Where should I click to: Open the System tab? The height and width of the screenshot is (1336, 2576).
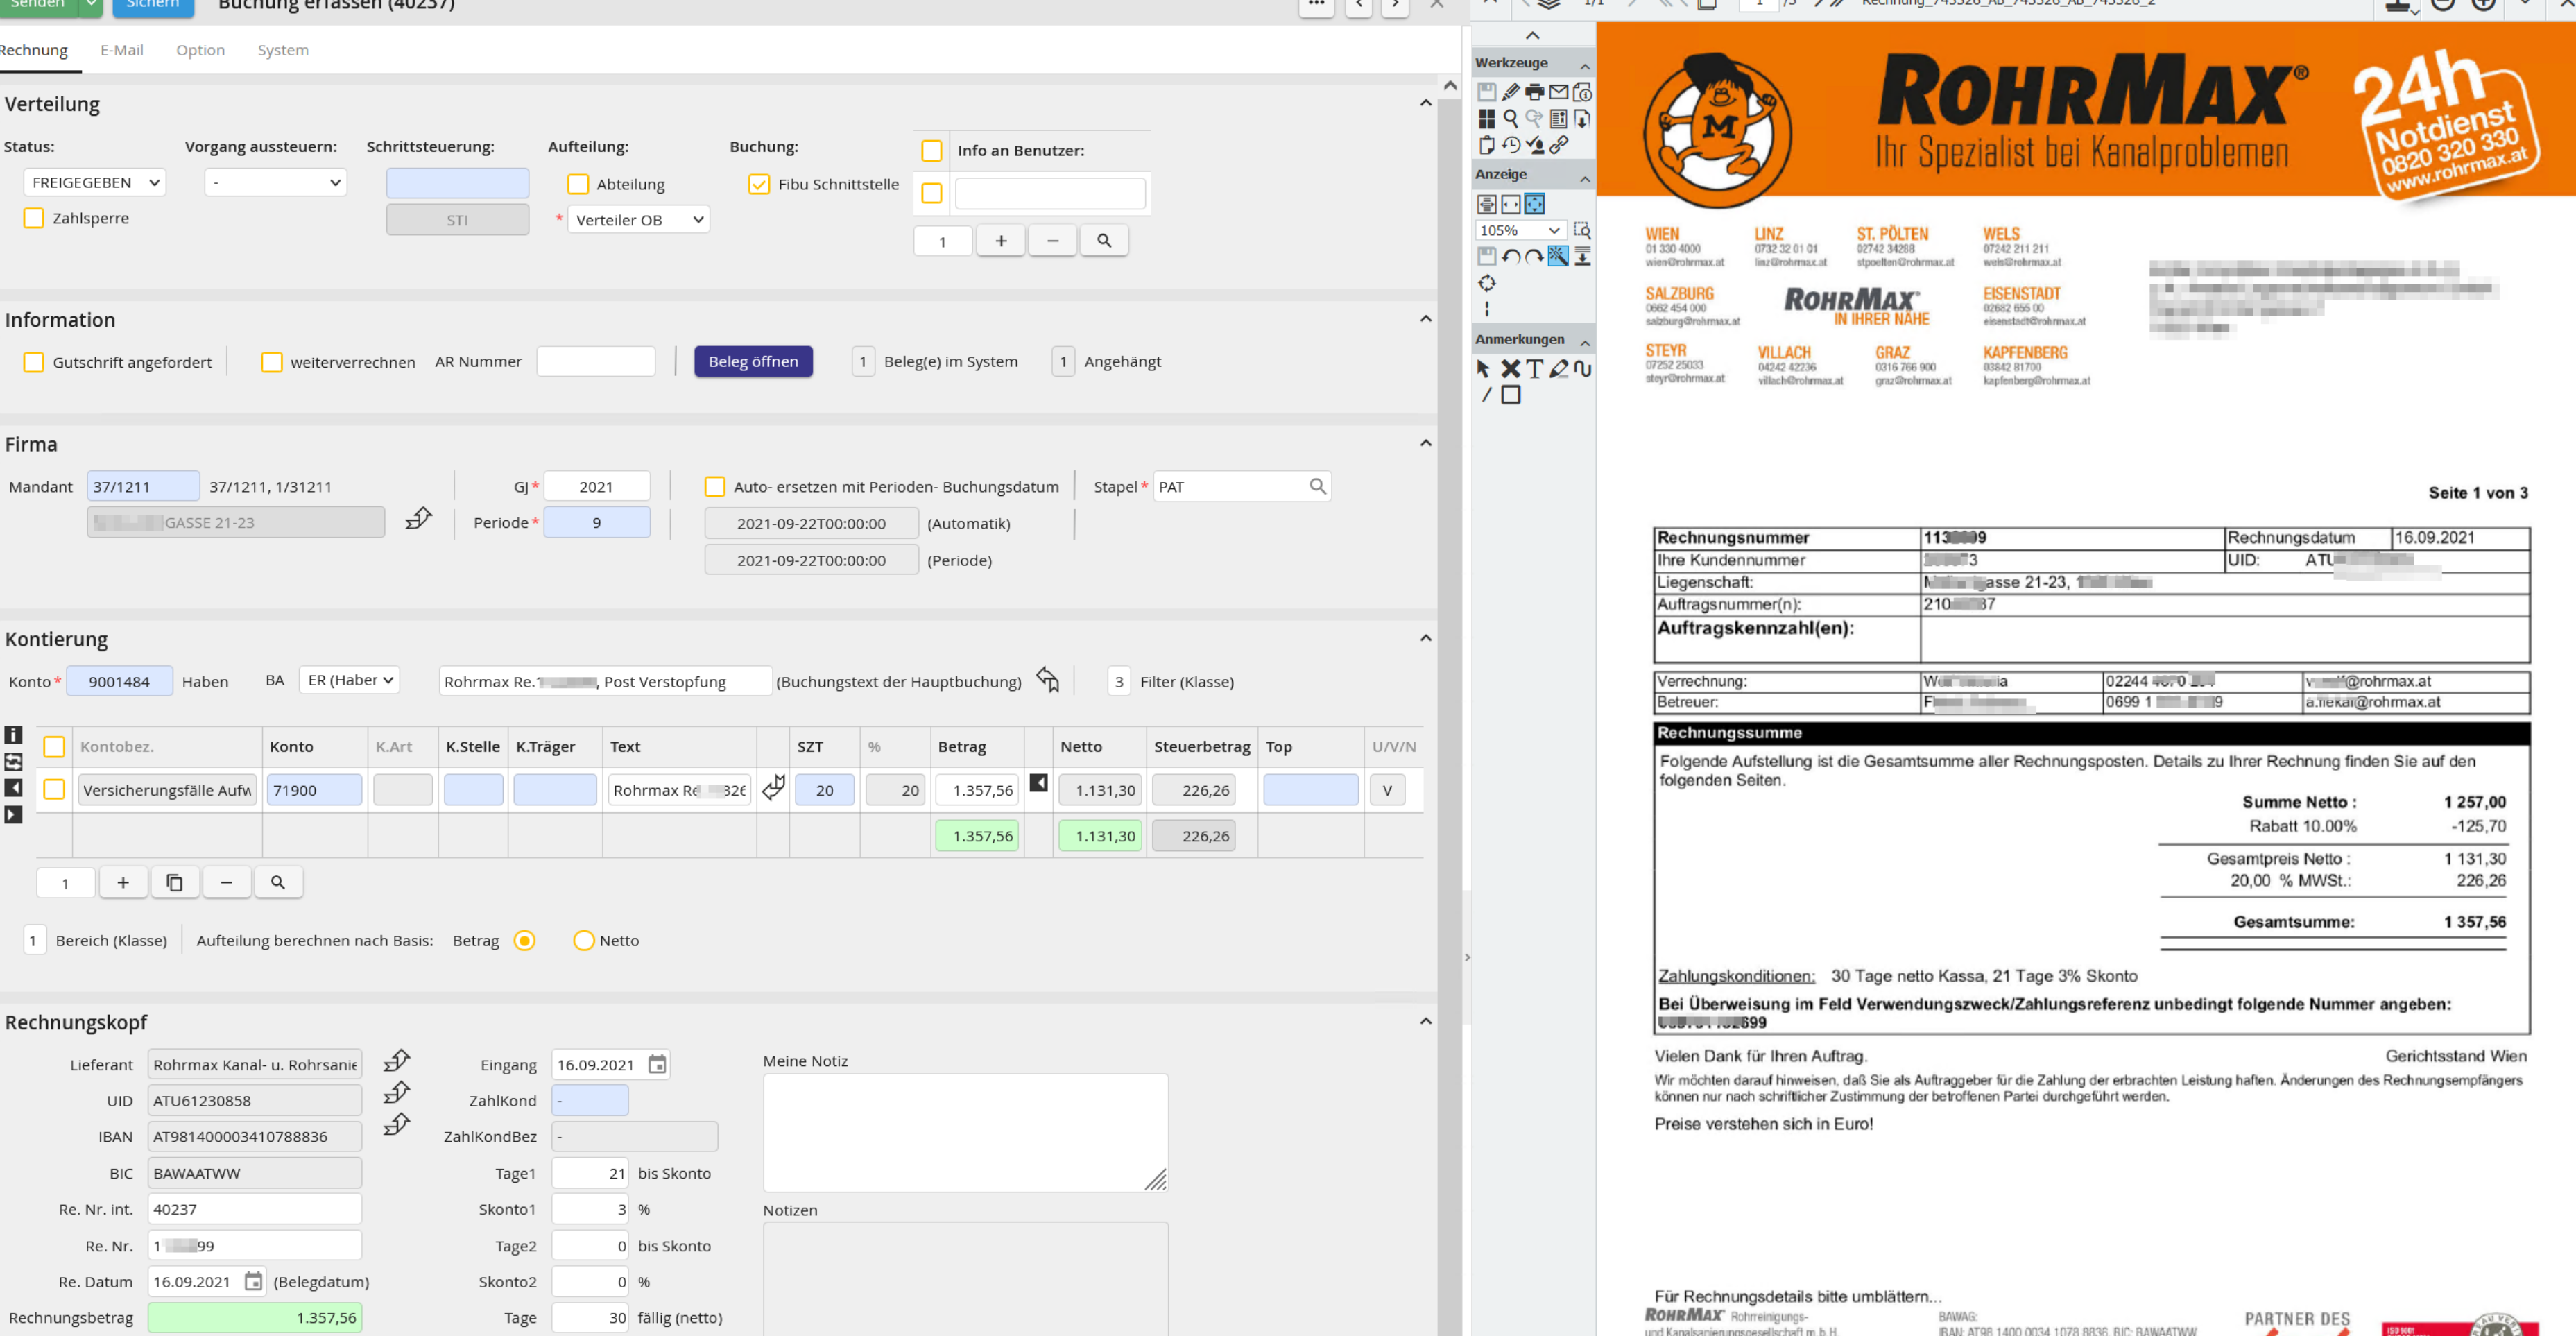pyautogui.click(x=283, y=50)
